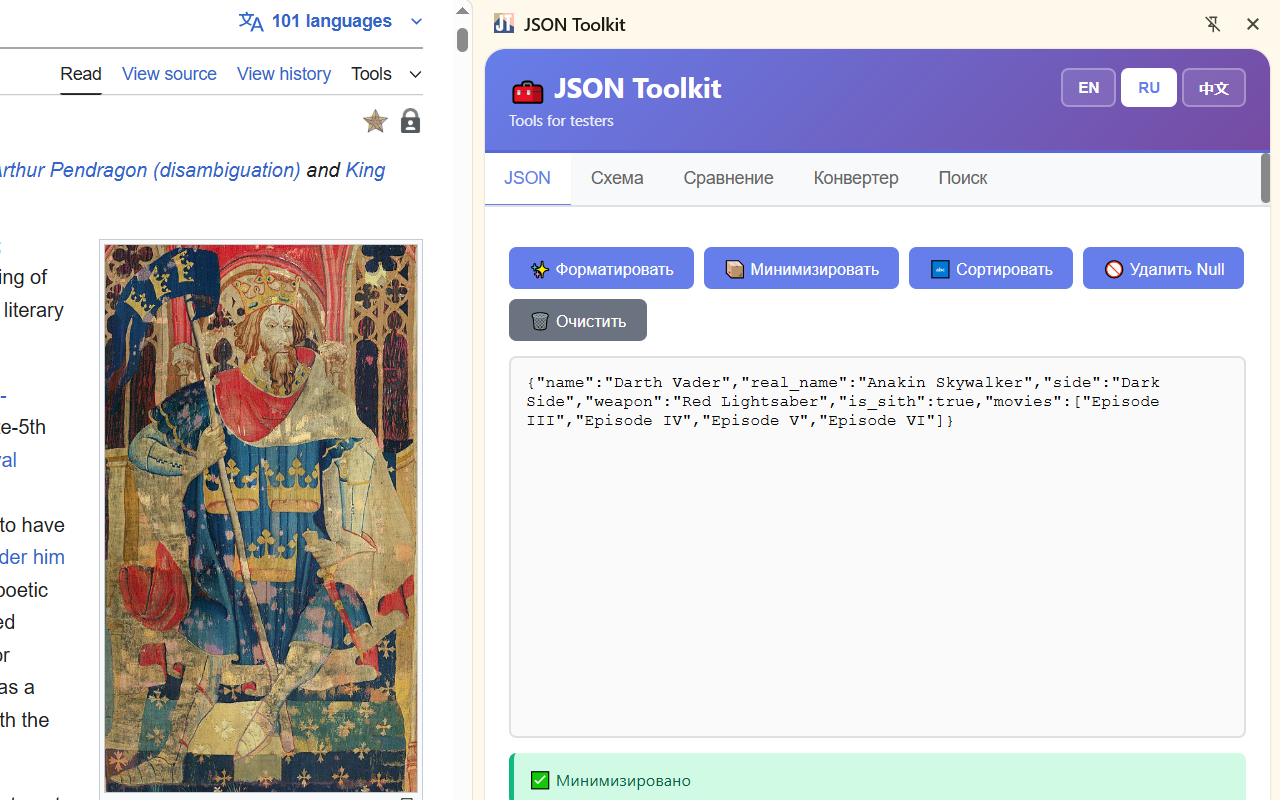Click the JSON Toolkit header title
Image resolution: width=1280 pixels, height=800 pixels.
pyautogui.click(x=637, y=88)
